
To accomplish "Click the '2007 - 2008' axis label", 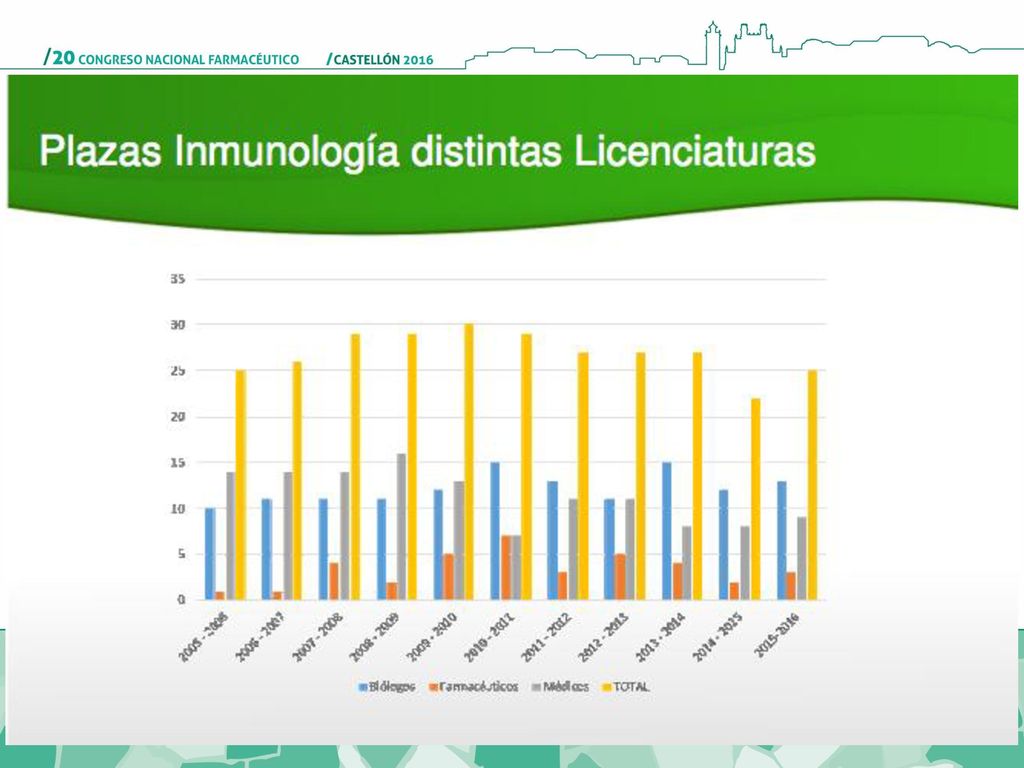I will pyautogui.click(x=317, y=637).
